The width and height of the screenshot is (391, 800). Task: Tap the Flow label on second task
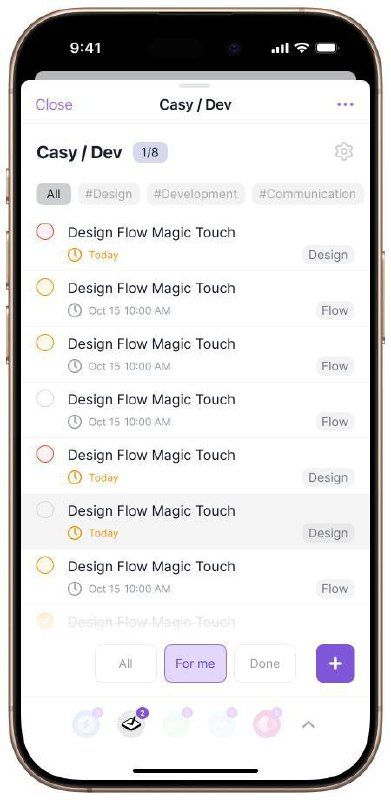pyautogui.click(x=335, y=310)
